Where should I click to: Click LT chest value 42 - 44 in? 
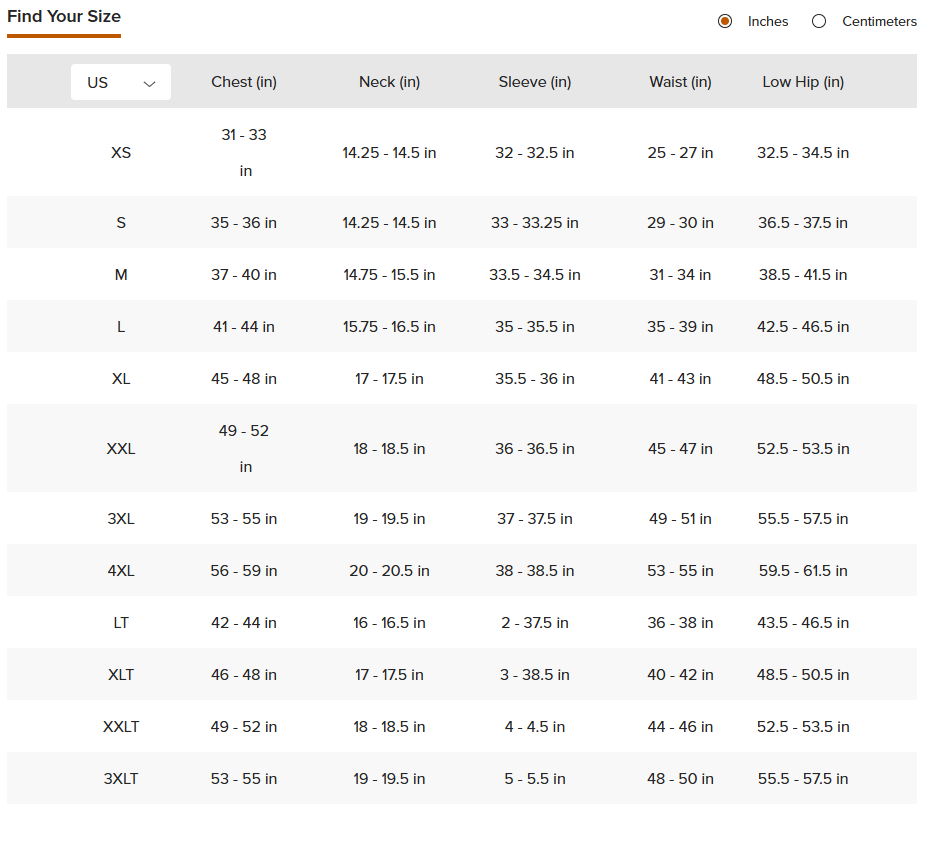(244, 622)
